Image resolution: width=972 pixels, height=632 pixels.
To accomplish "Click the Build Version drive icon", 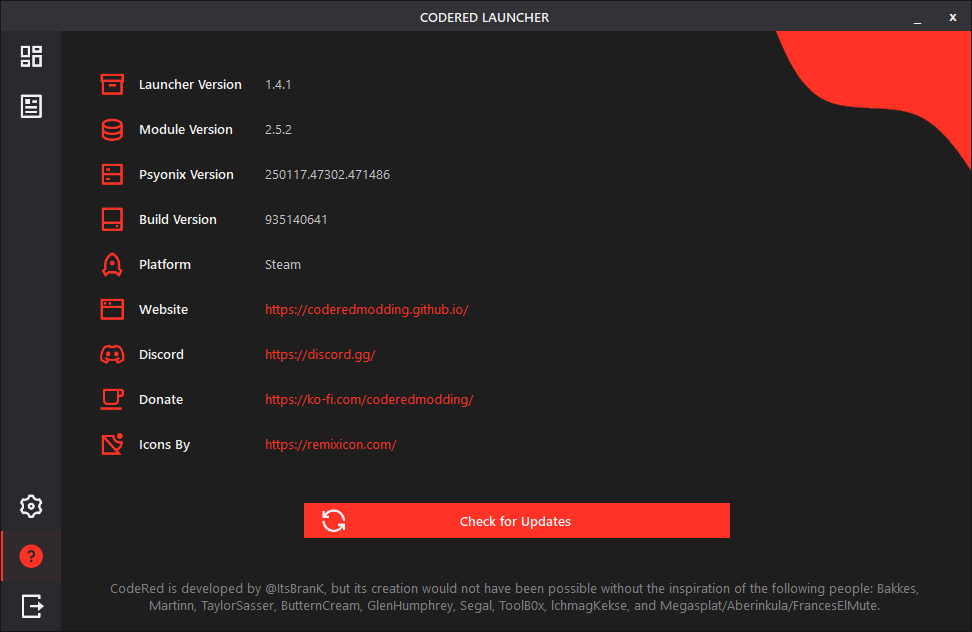I will [x=112, y=219].
